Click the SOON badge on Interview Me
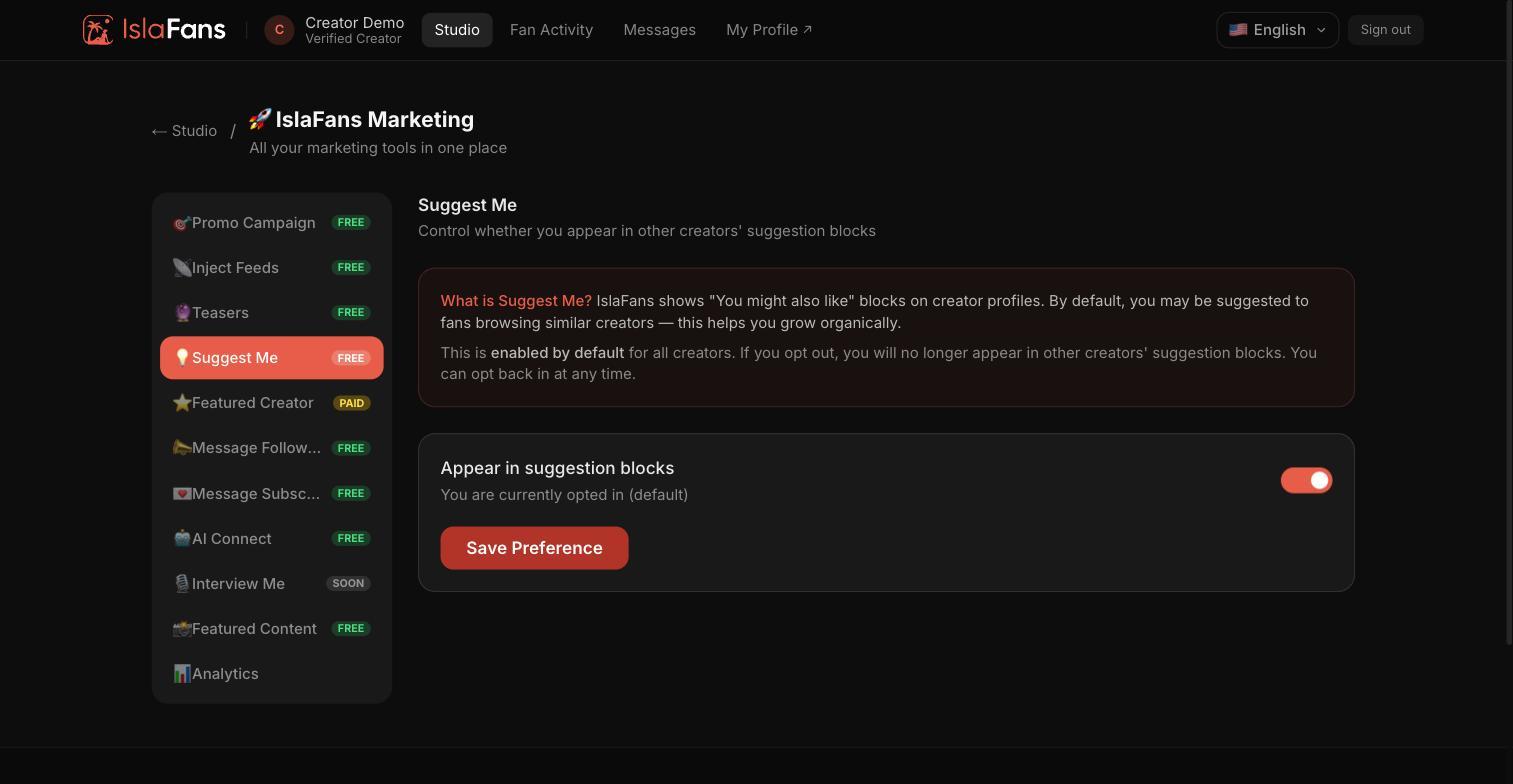The image size is (1513, 784). (348, 584)
